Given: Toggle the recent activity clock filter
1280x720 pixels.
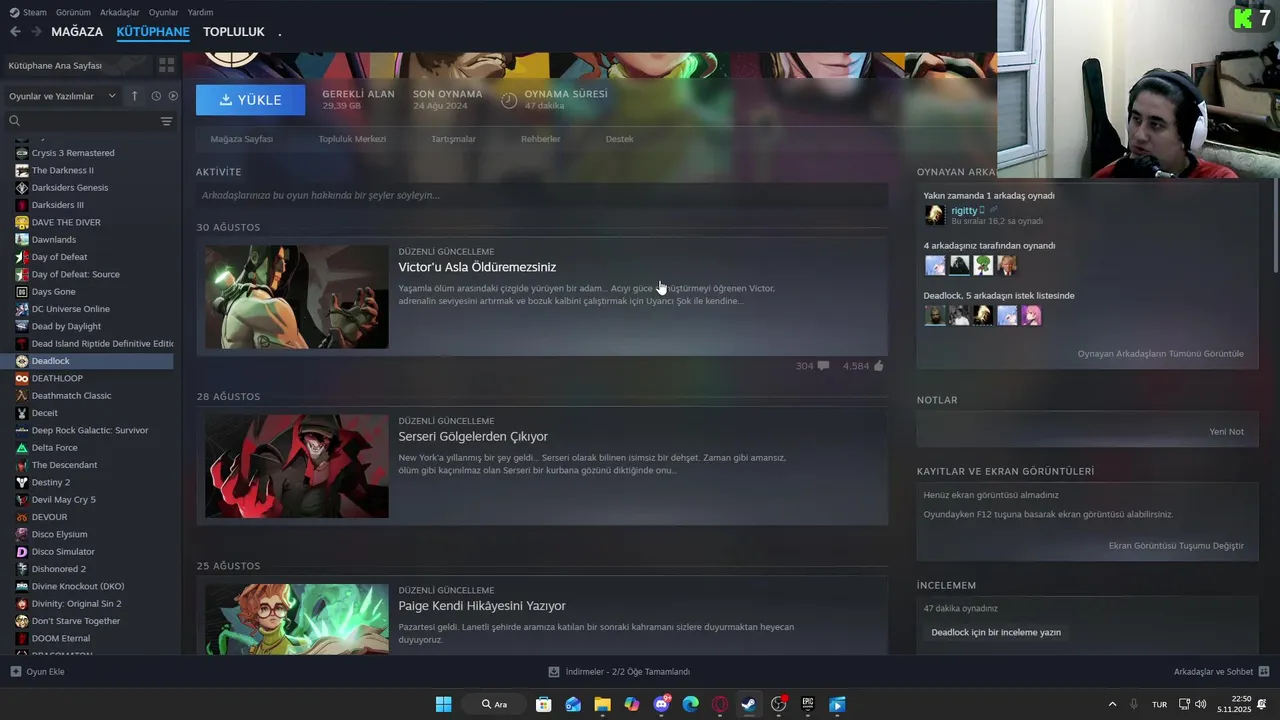Looking at the screenshot, I should [x=156, y=96].
